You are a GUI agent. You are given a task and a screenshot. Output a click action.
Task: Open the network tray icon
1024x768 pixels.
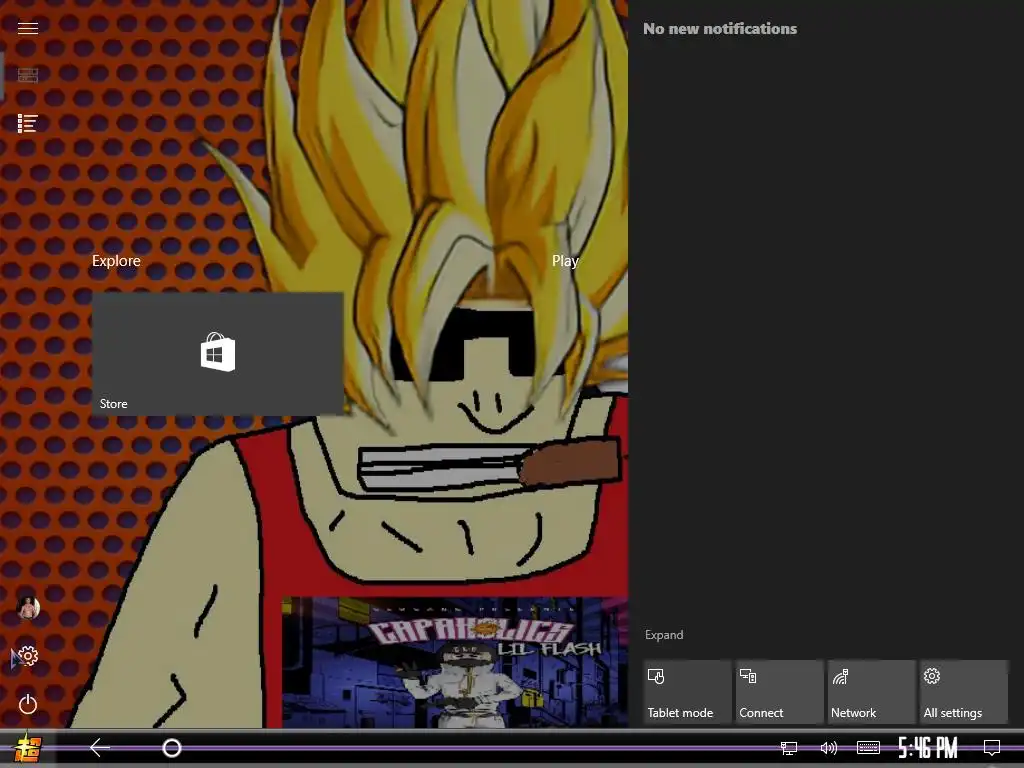click(789, 748)
